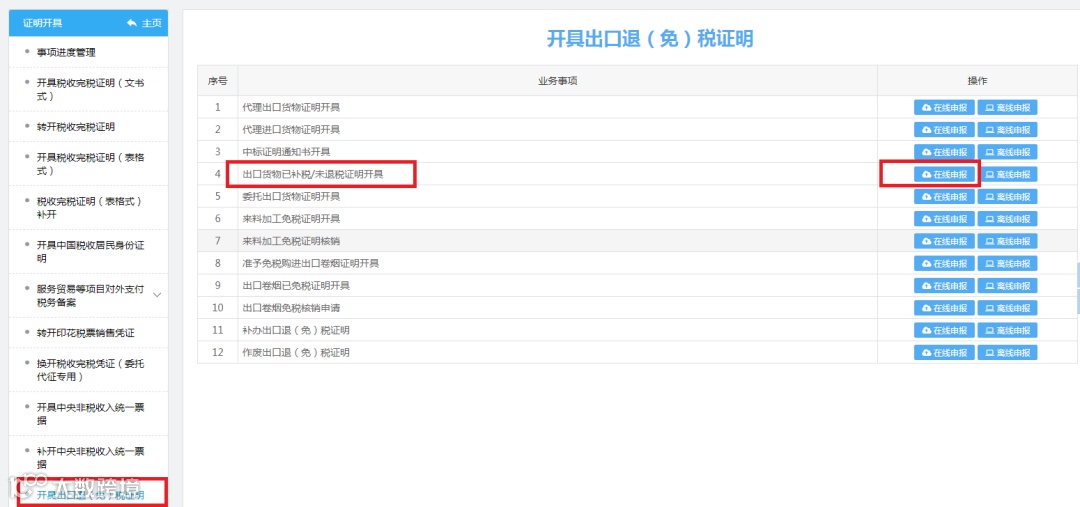The height and width of the screenshot is (507, 1080).
Task: Click 离线申报 for 代理进口货物证明开具
Action: (x=1007, y=130)
